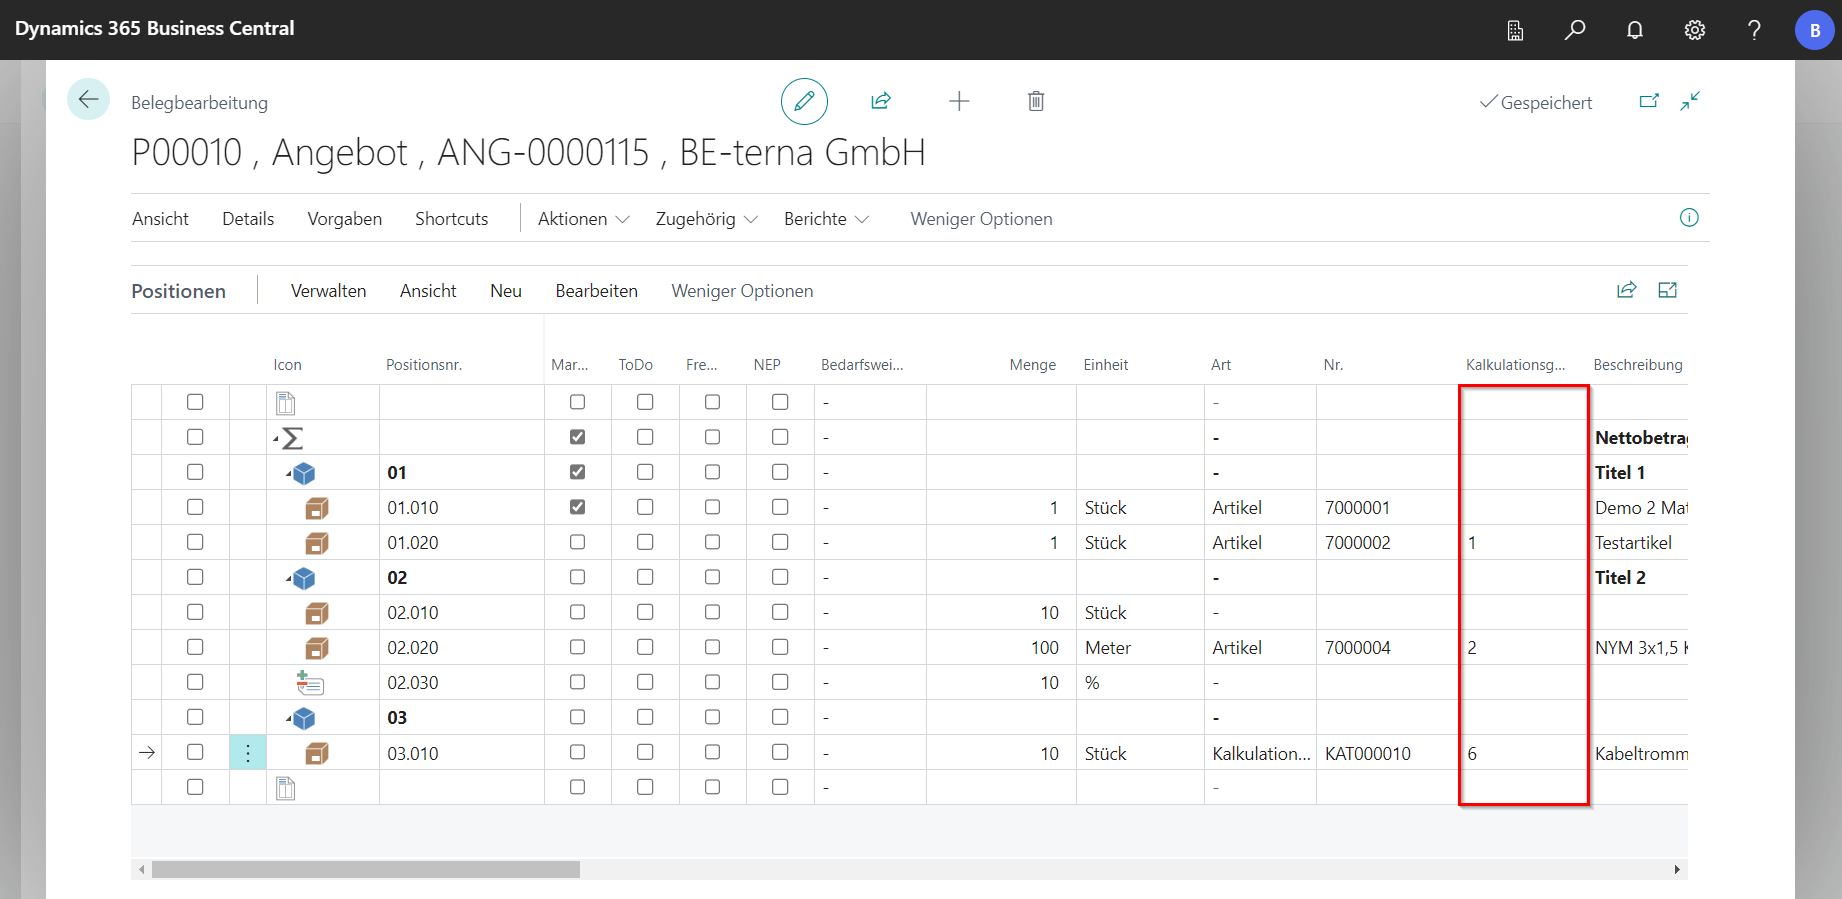
Task: Click the share icon beside edit button
Action: point(881,101)
